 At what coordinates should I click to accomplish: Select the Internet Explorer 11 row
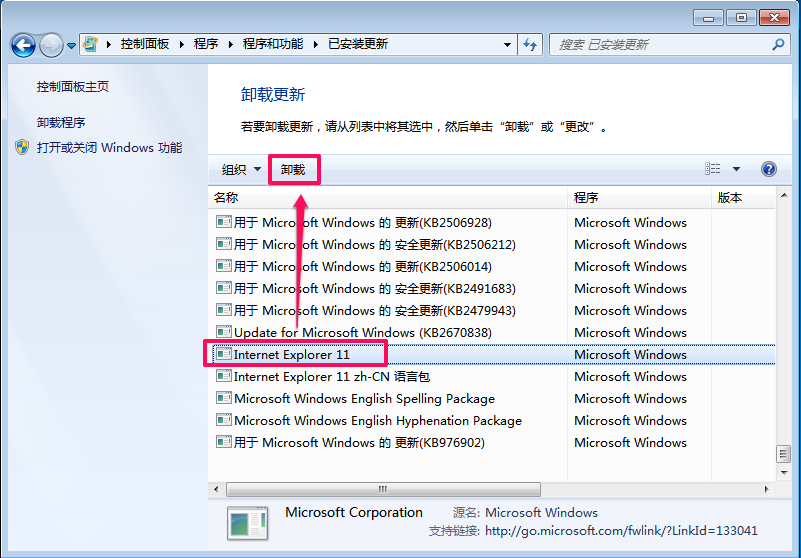pos(492,355)
